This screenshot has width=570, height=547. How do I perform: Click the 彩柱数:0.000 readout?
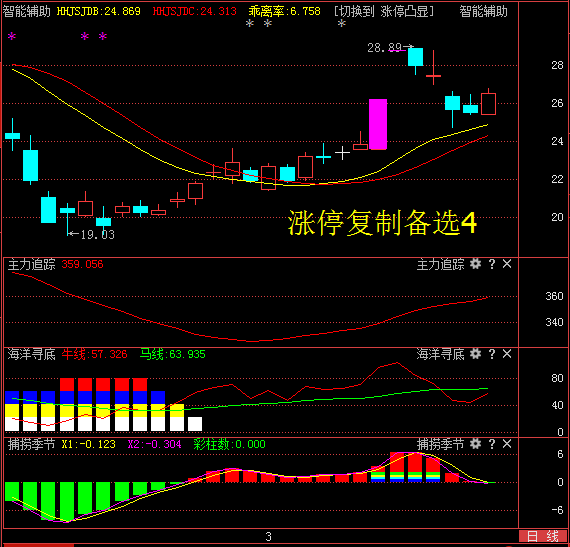click(229, 444)
